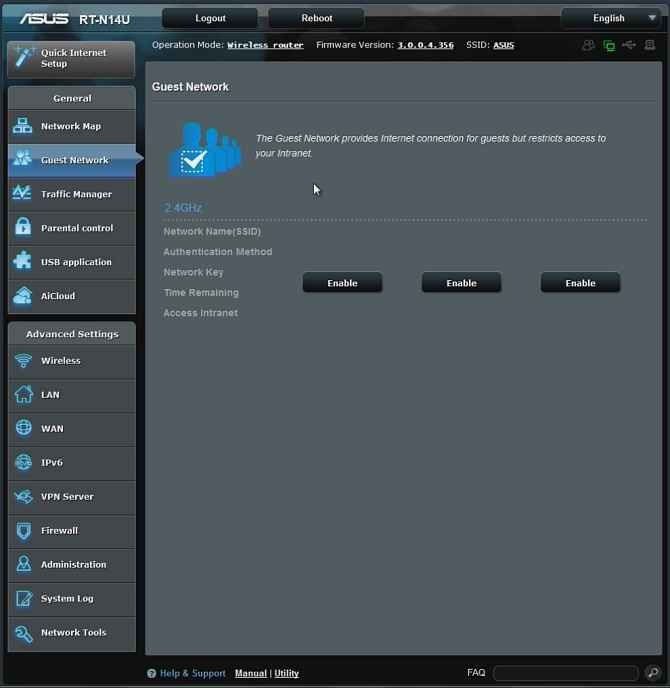Click the Advanced Settings section header
670x688 pixels.
click(x=72, y=334)
